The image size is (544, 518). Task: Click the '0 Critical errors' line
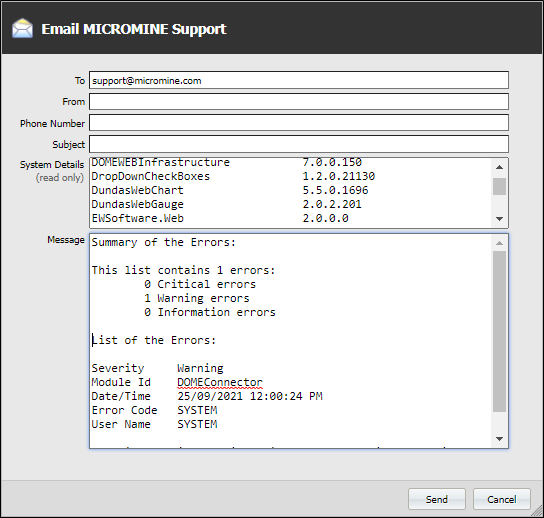point(200,284)
